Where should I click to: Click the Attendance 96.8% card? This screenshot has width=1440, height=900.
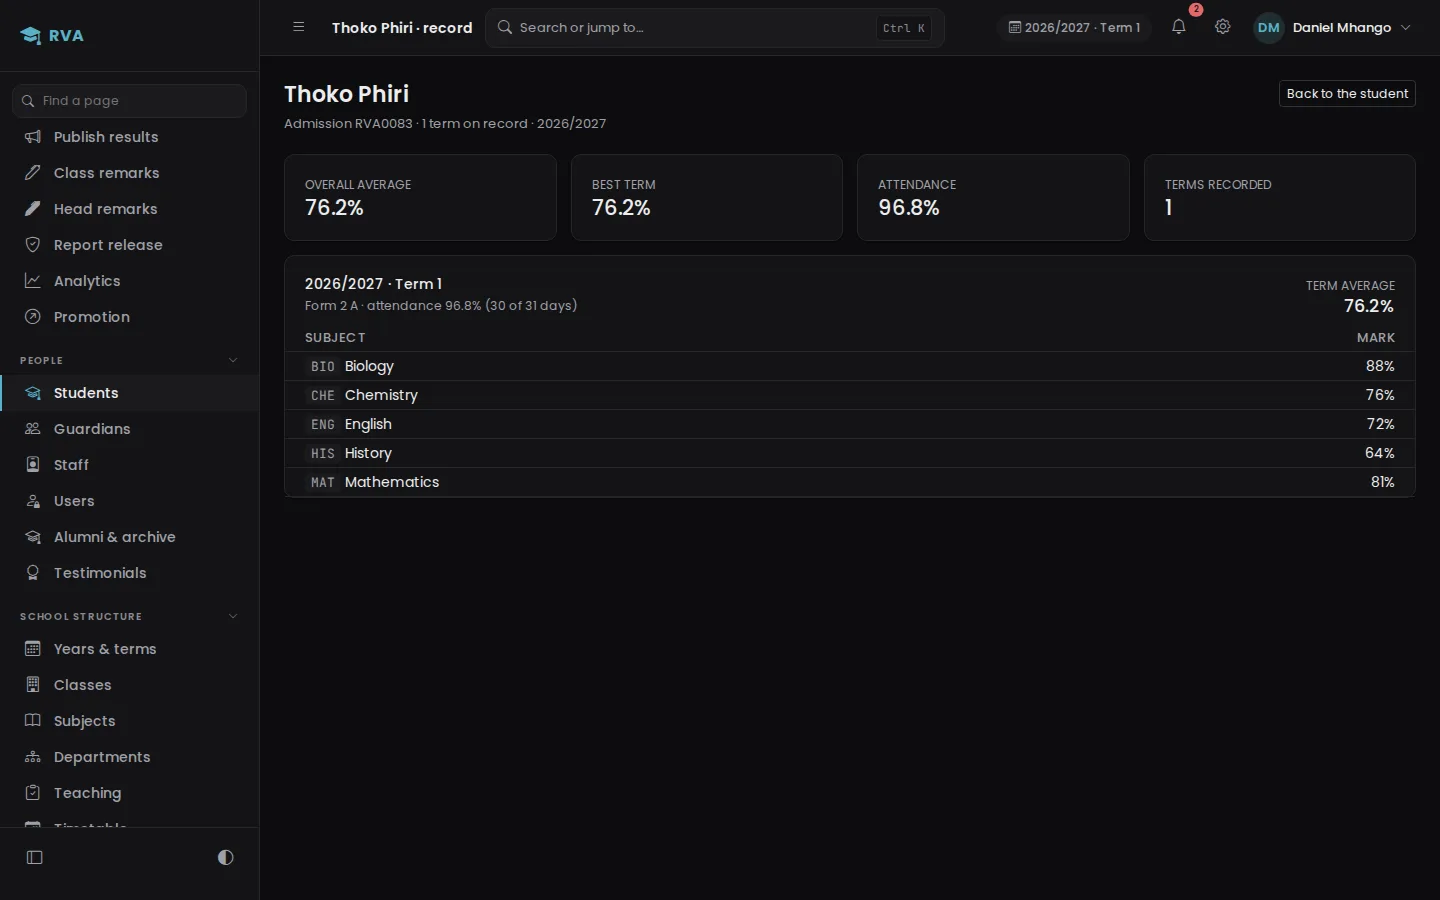(x=993, y=197)
